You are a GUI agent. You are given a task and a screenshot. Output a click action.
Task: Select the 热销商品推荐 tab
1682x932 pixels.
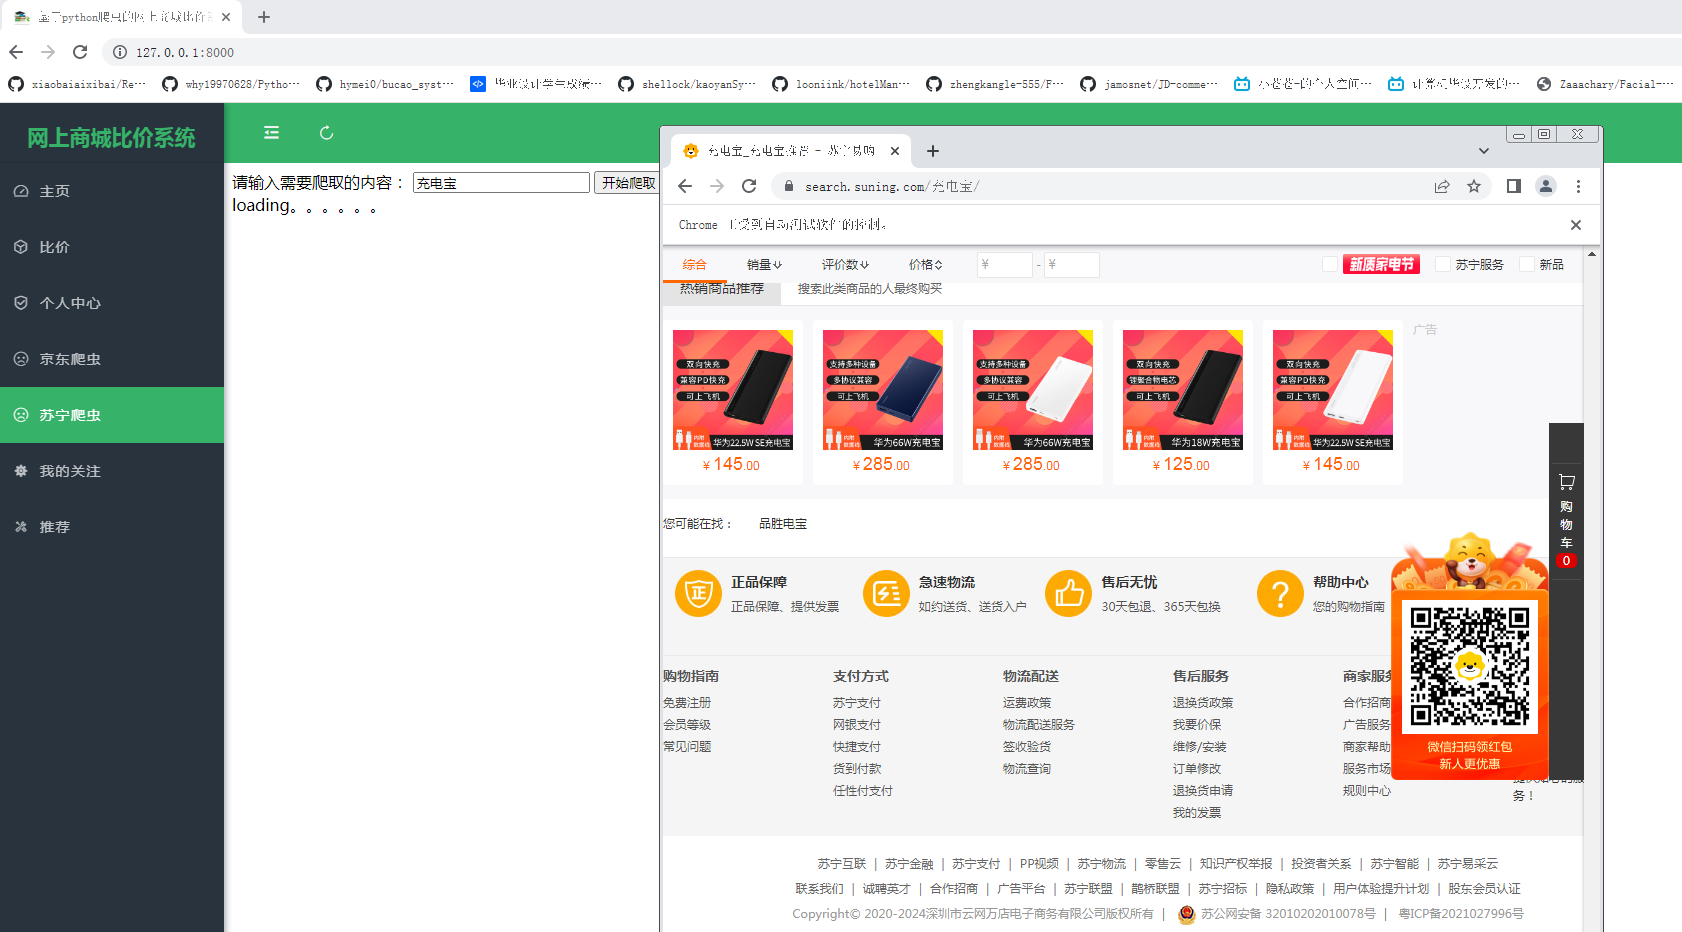click(721, 289)
